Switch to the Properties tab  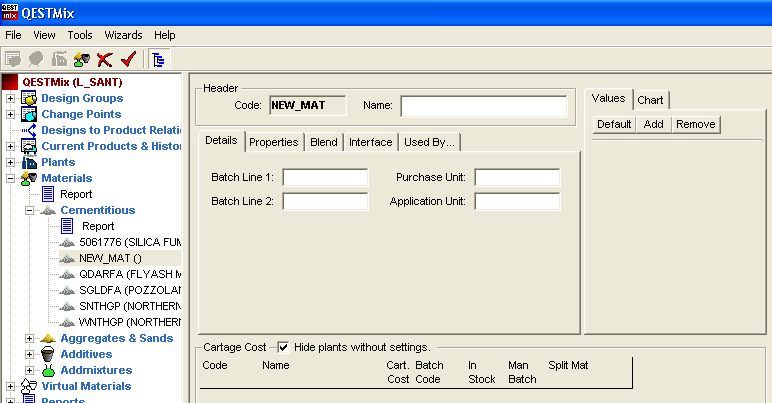point(274,142)
